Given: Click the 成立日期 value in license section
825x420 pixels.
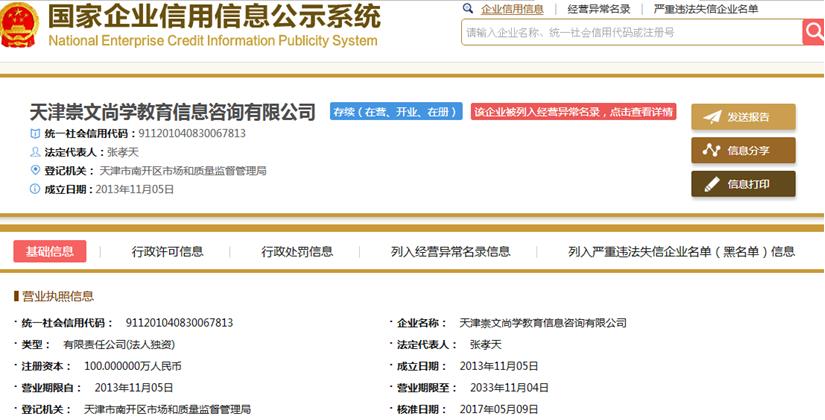Looking at the screenshot, I should coord(499,366).
